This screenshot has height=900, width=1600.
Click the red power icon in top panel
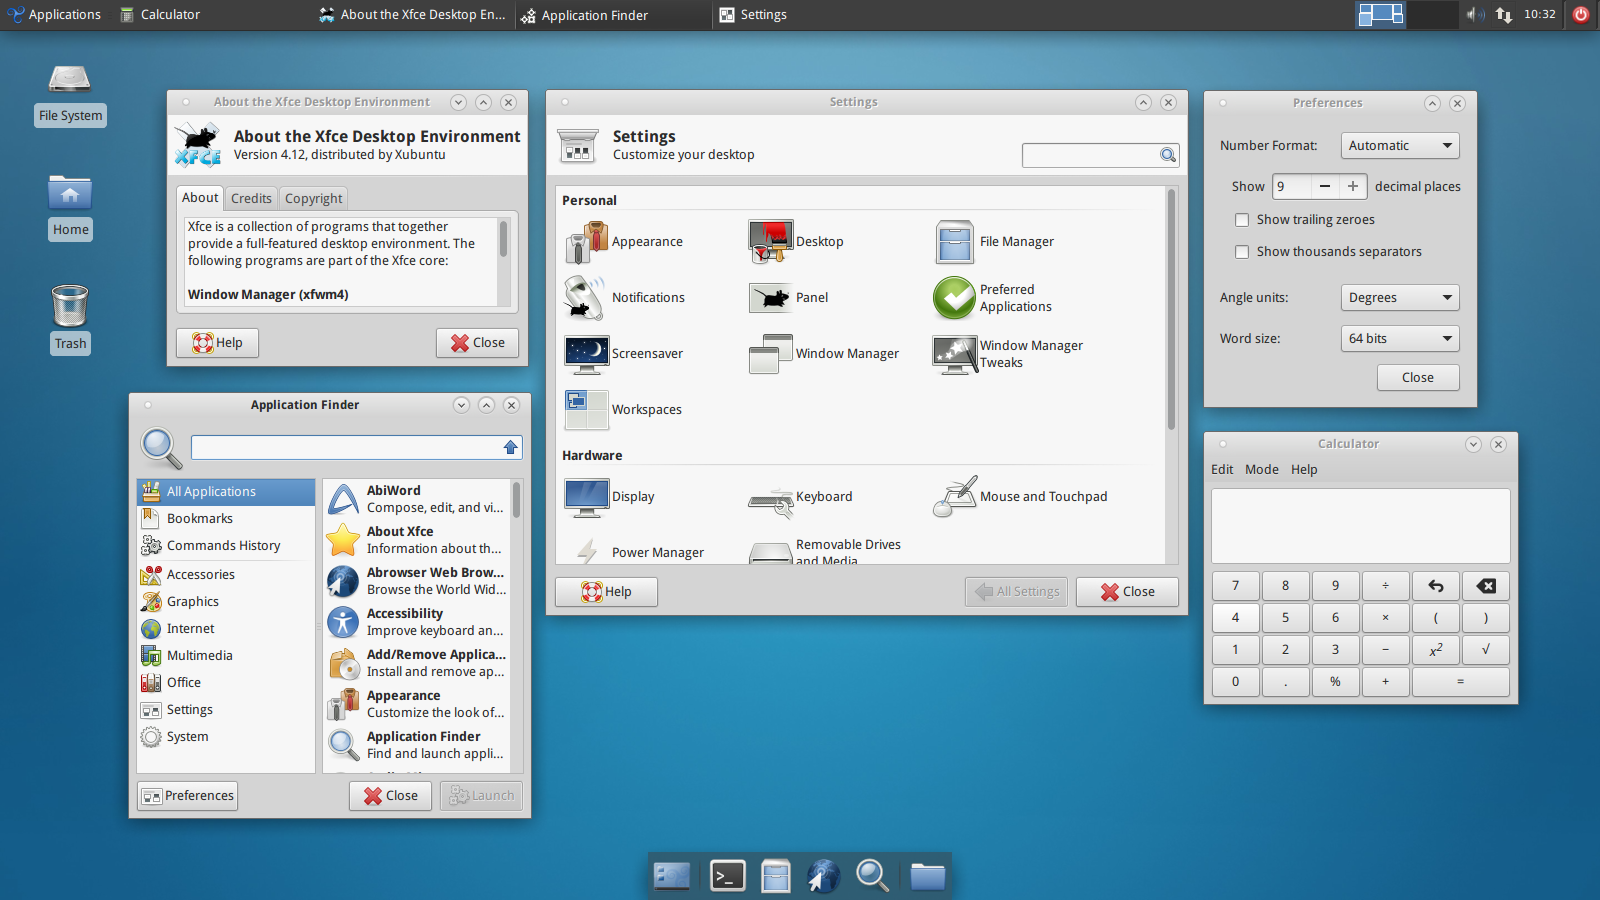[1581, 14]
